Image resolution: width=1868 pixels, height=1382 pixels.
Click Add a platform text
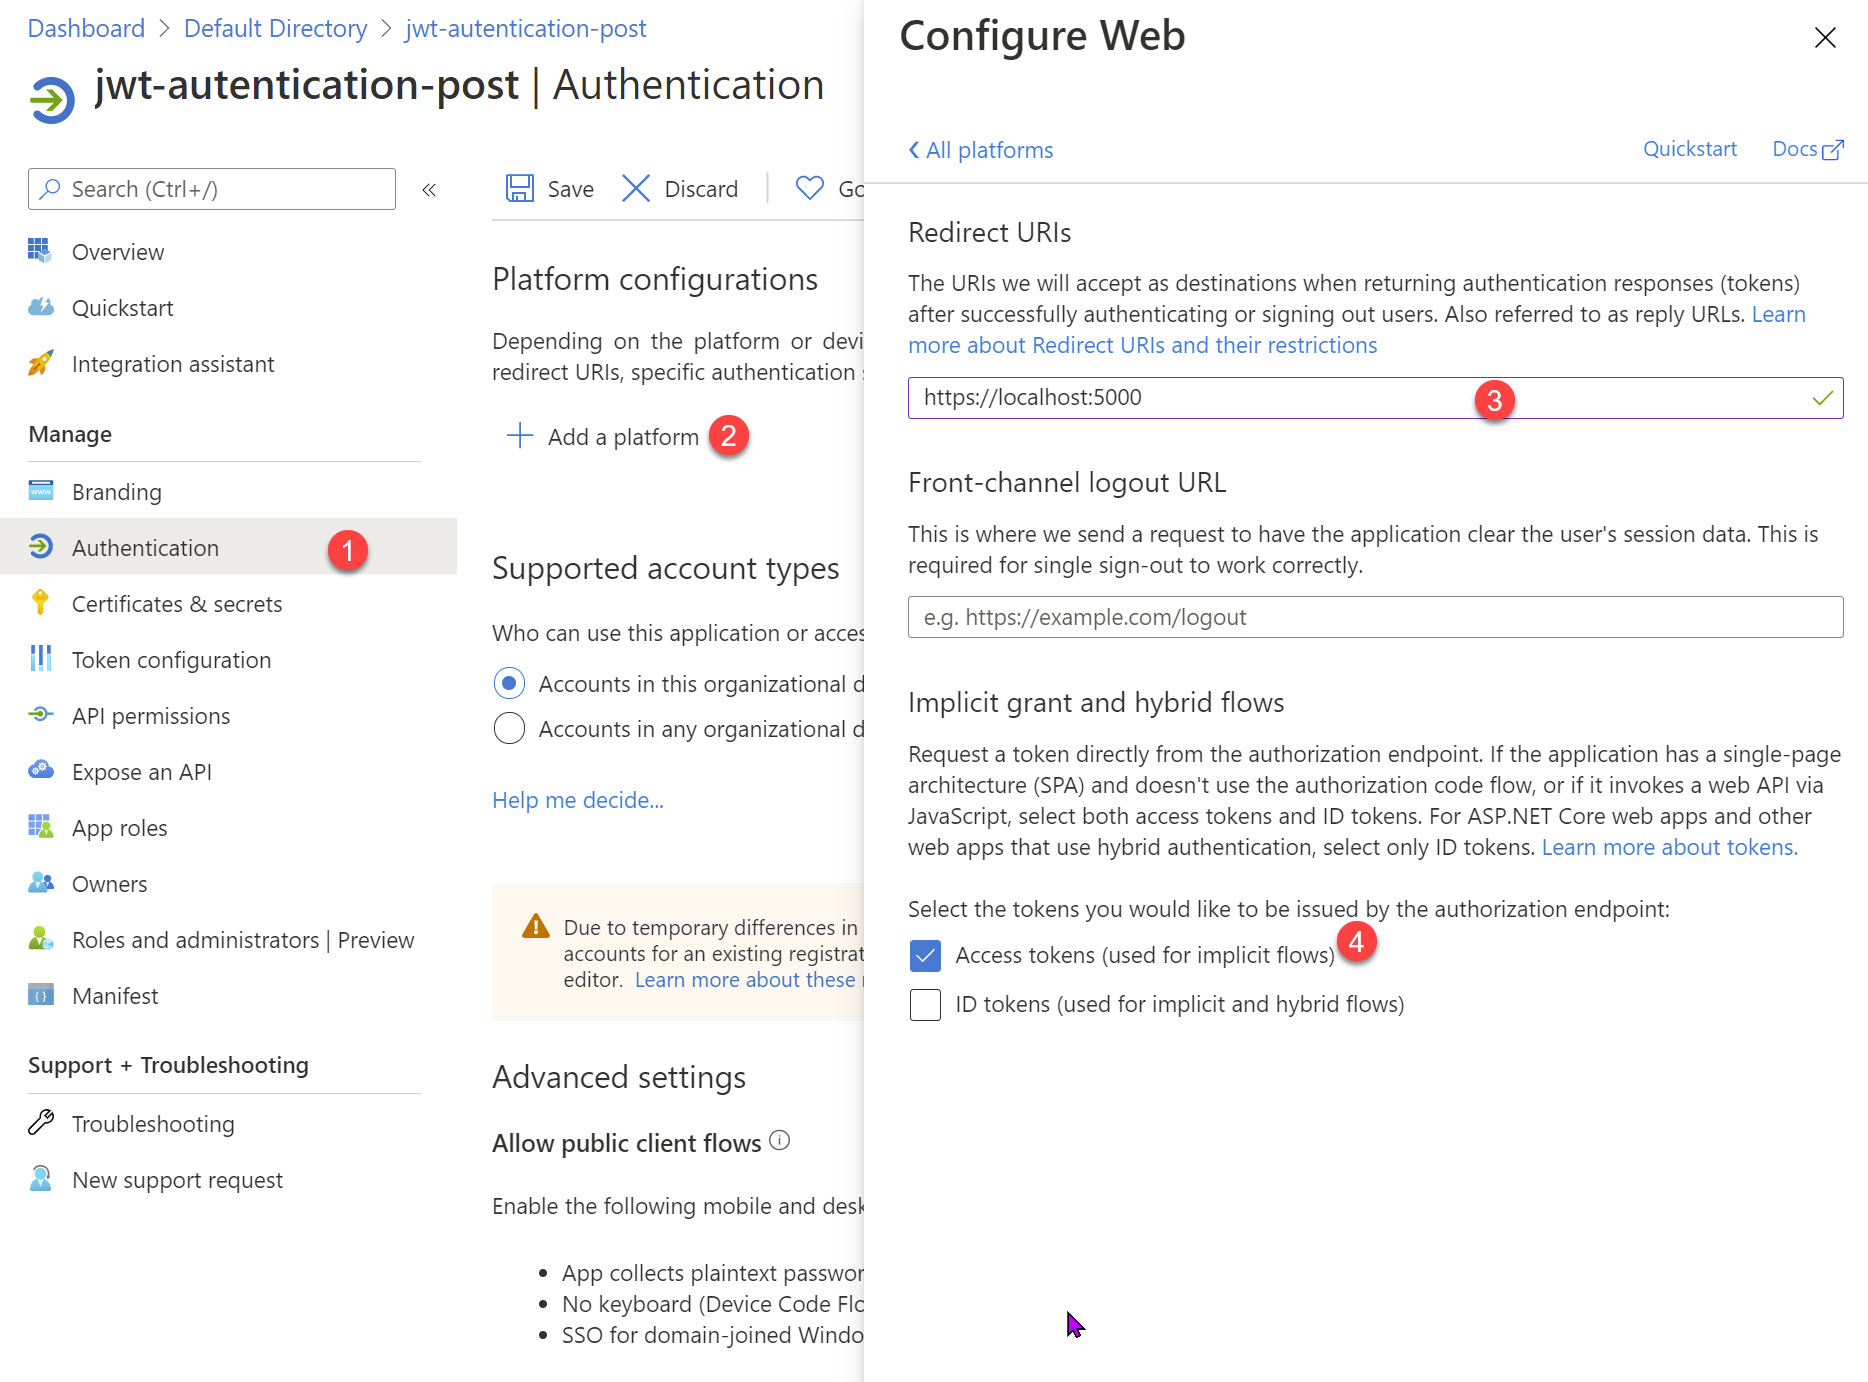(623, 437)
